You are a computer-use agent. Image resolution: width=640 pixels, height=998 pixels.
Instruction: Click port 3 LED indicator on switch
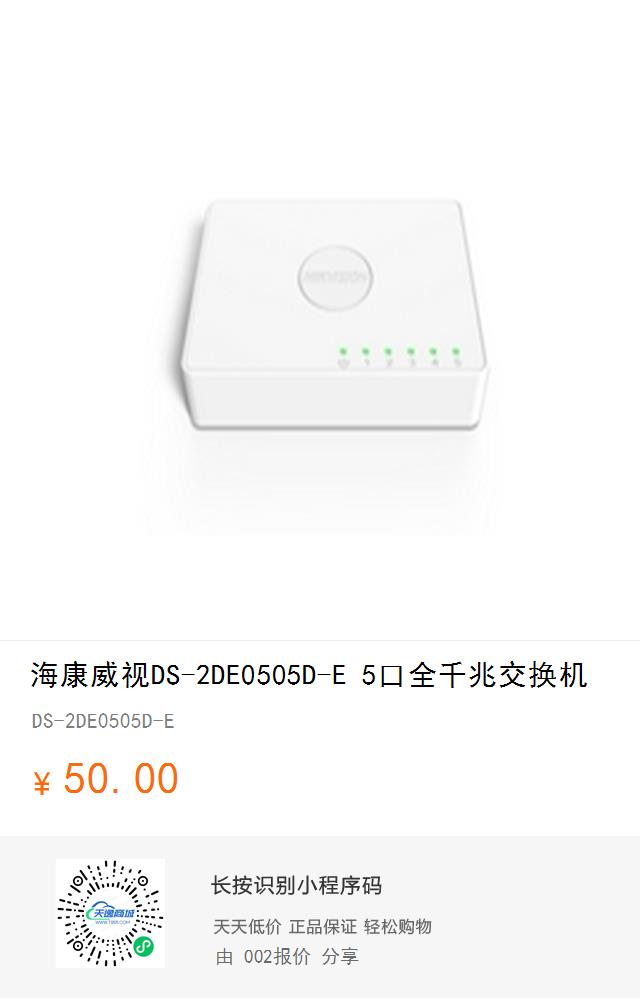(410, 351)
